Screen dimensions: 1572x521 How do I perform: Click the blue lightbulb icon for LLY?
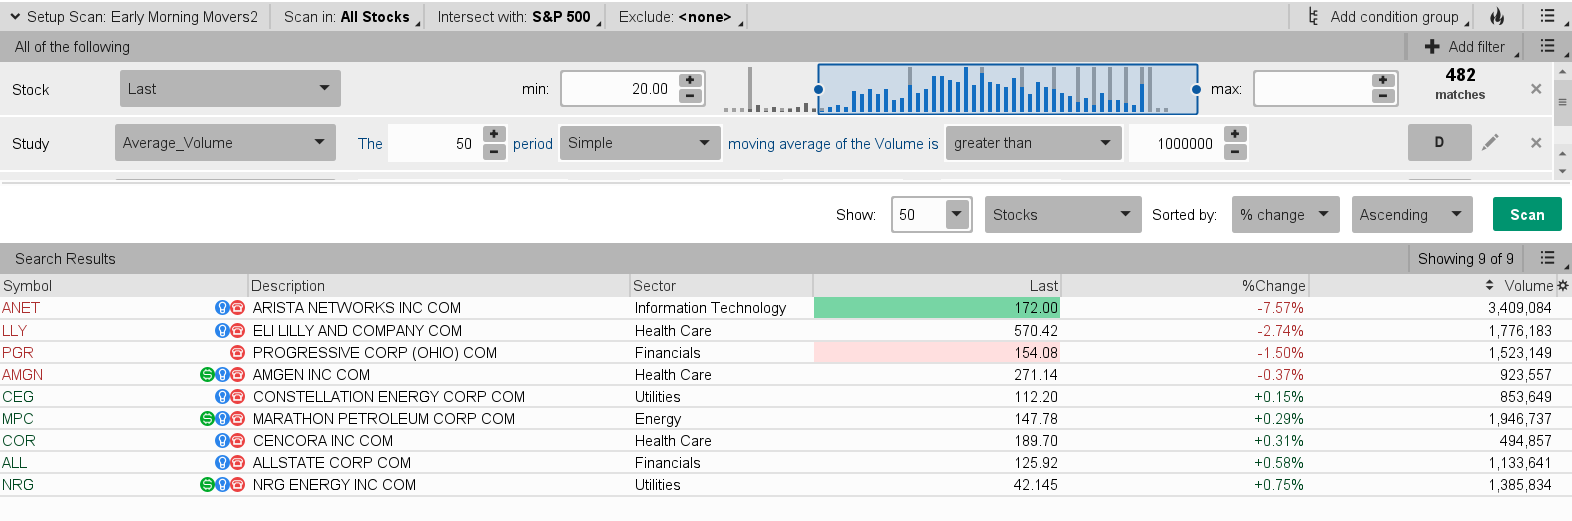pos(222,331)
